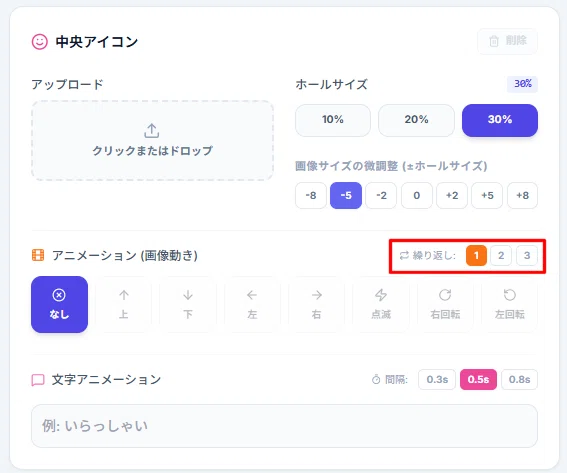Select the なし (no animation) option
The image size is (567, 473).
tap(59, 304)
